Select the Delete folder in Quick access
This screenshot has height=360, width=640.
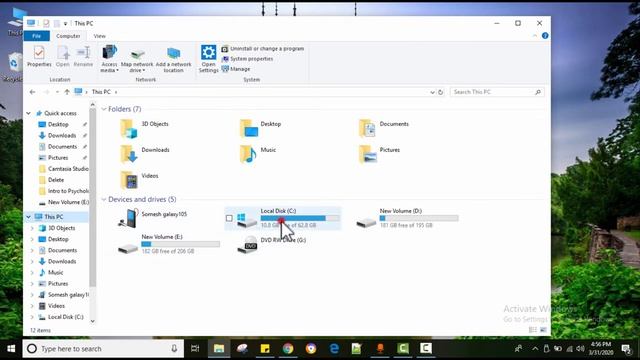click(x=51, y=180)
